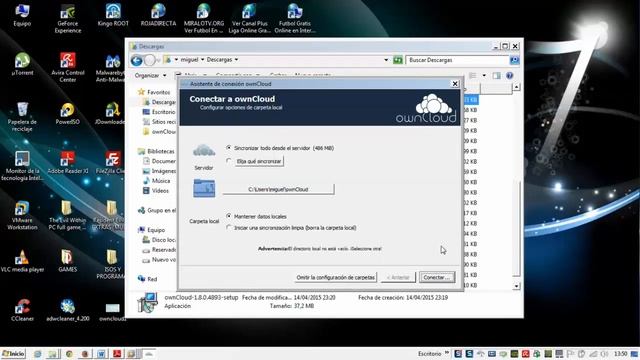Select the 'Elija qué sincronizar' radio button
This screenshot has width=640, height=360.
click(229, 161)
